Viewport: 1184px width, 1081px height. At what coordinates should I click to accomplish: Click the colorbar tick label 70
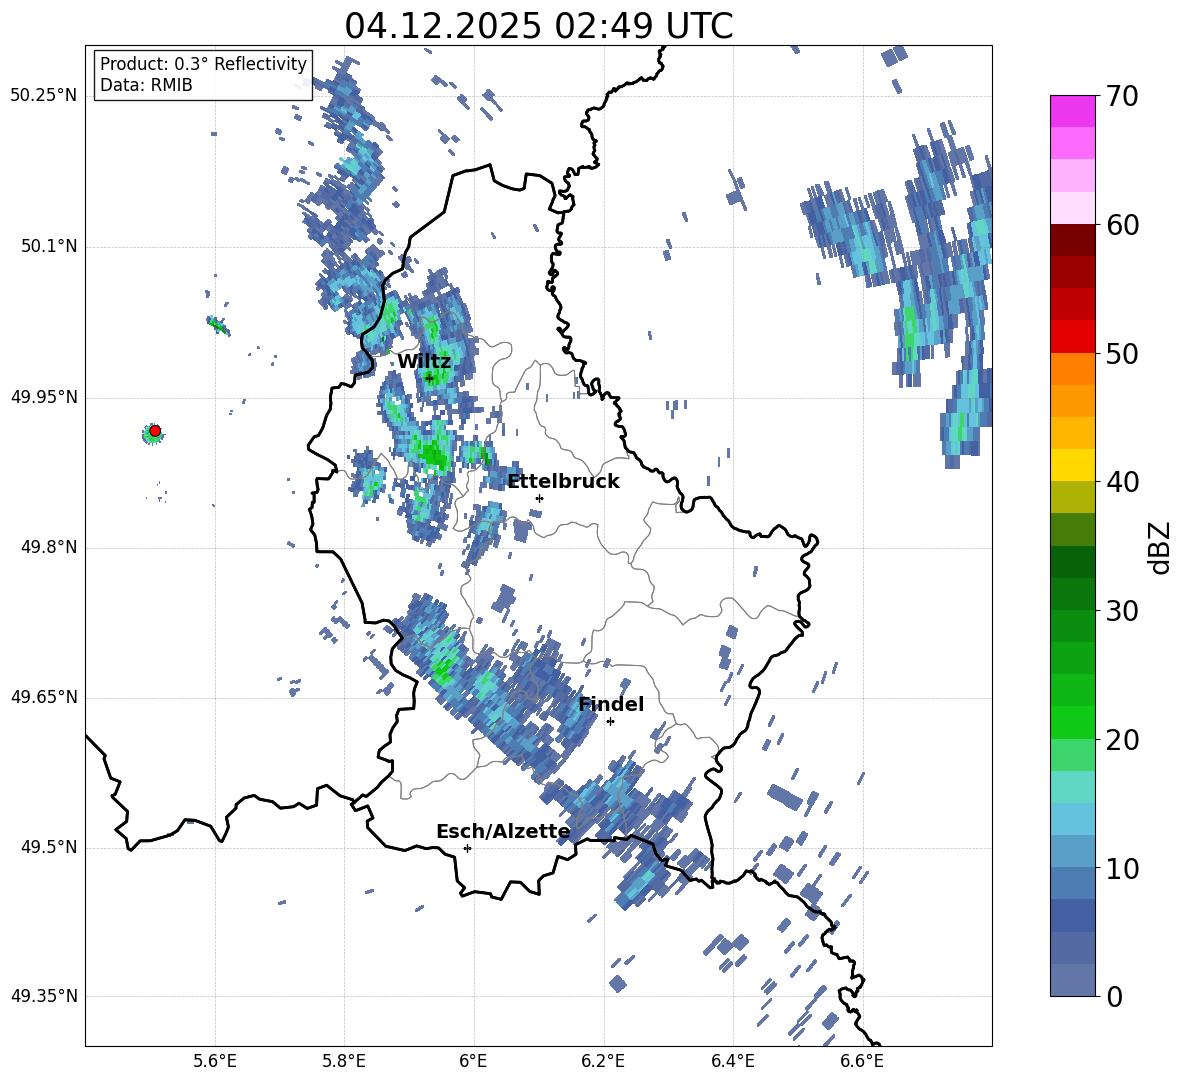click(1123, 97)
